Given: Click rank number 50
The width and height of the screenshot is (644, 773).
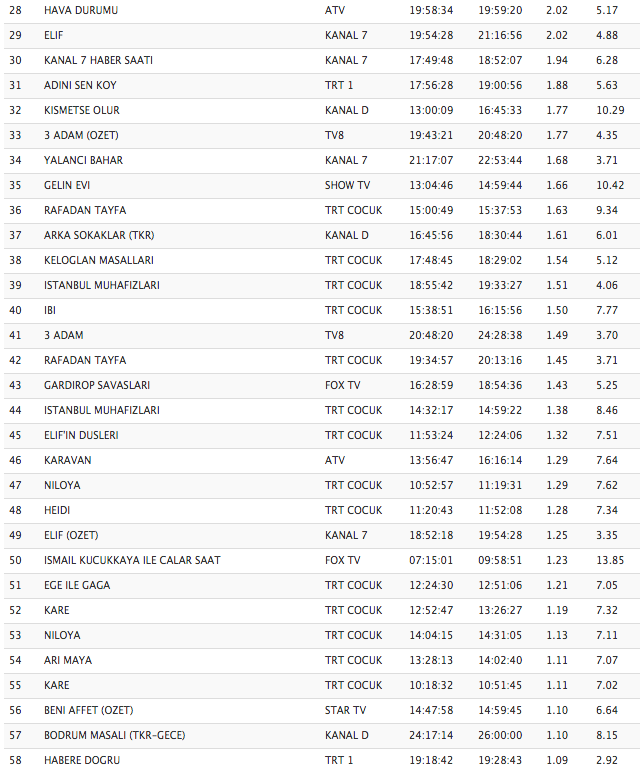Looking at the screenshot, I should 15,560.
